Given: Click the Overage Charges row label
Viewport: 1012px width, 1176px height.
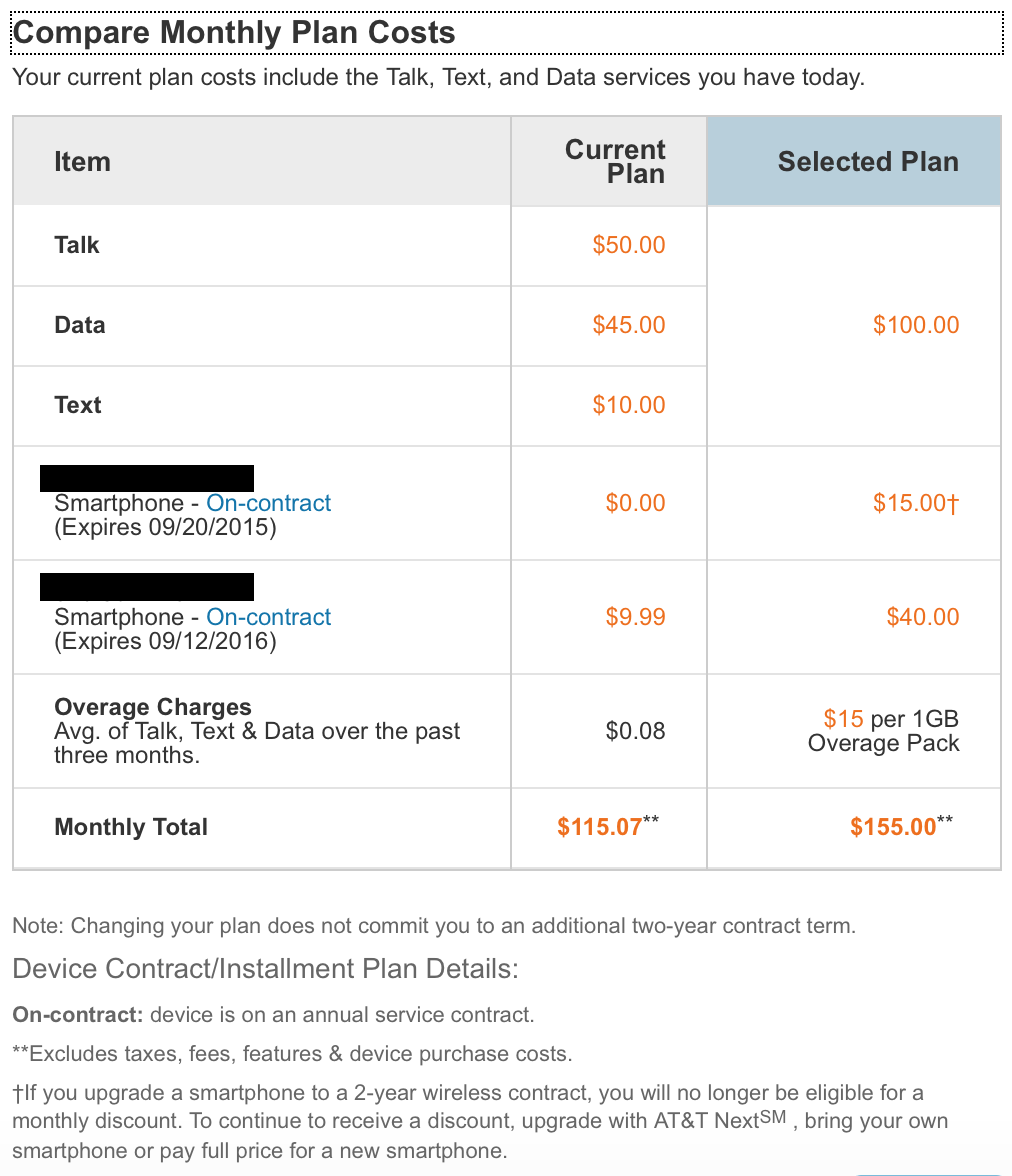Looking at the screenshot, I should click(153, 706).
